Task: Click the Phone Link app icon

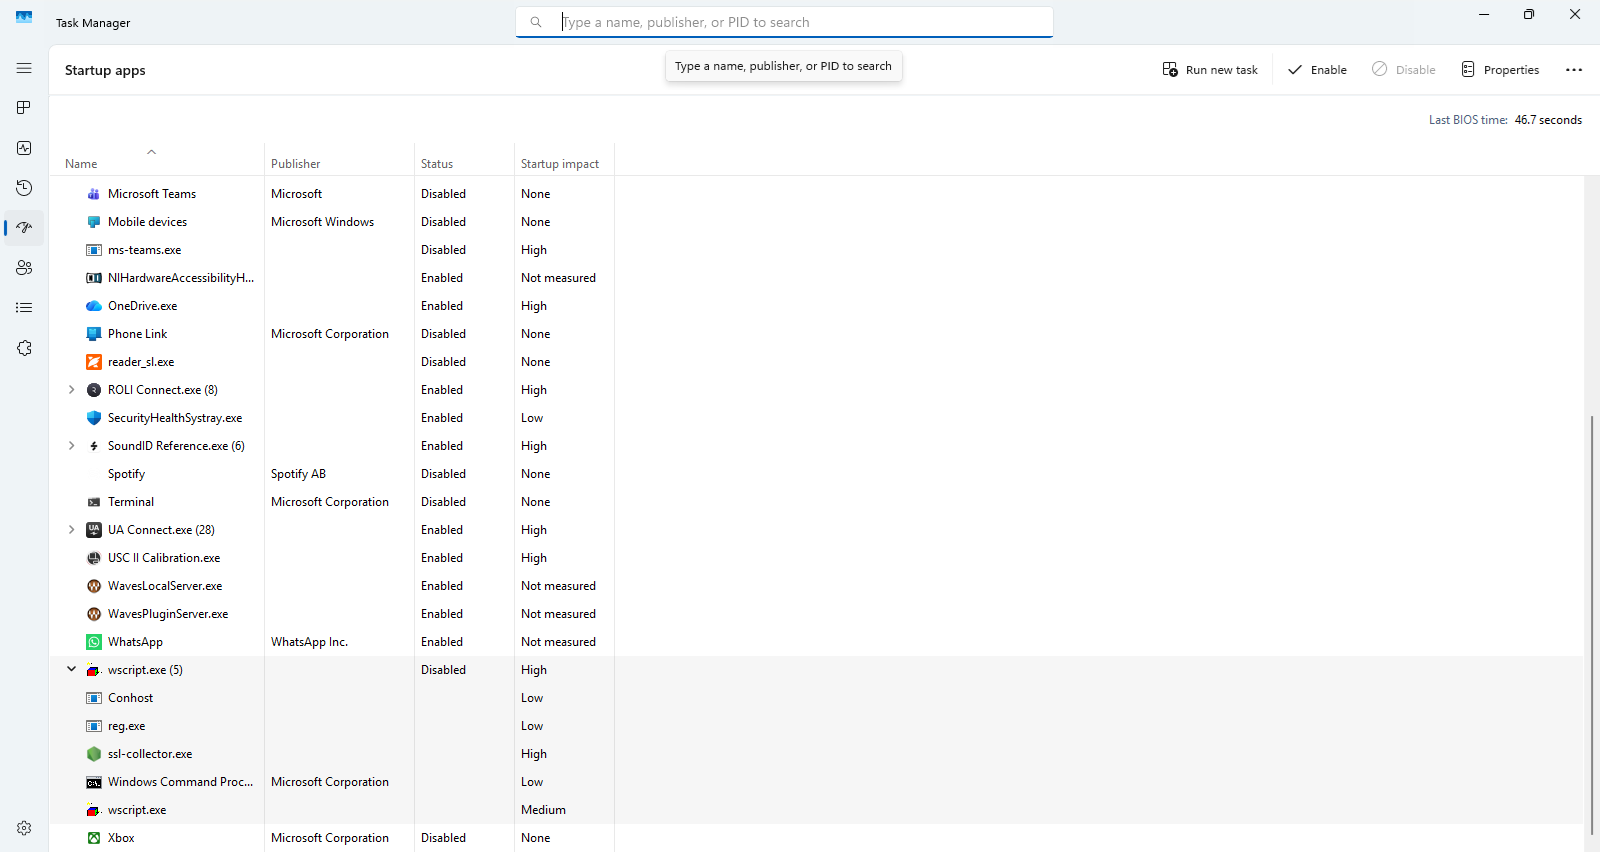Action: tap(94, 334)
